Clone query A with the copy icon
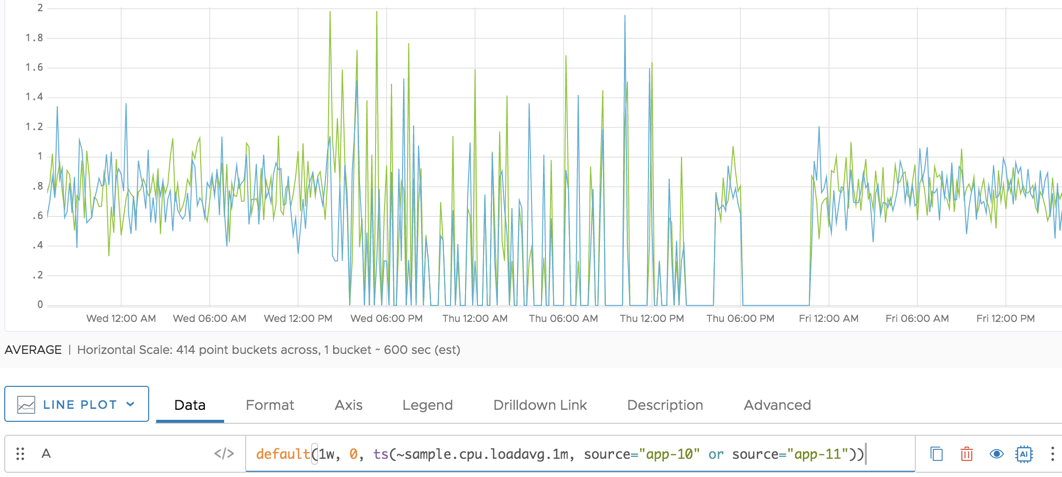This screenshot has width=1062, height=477. [936, 454]
